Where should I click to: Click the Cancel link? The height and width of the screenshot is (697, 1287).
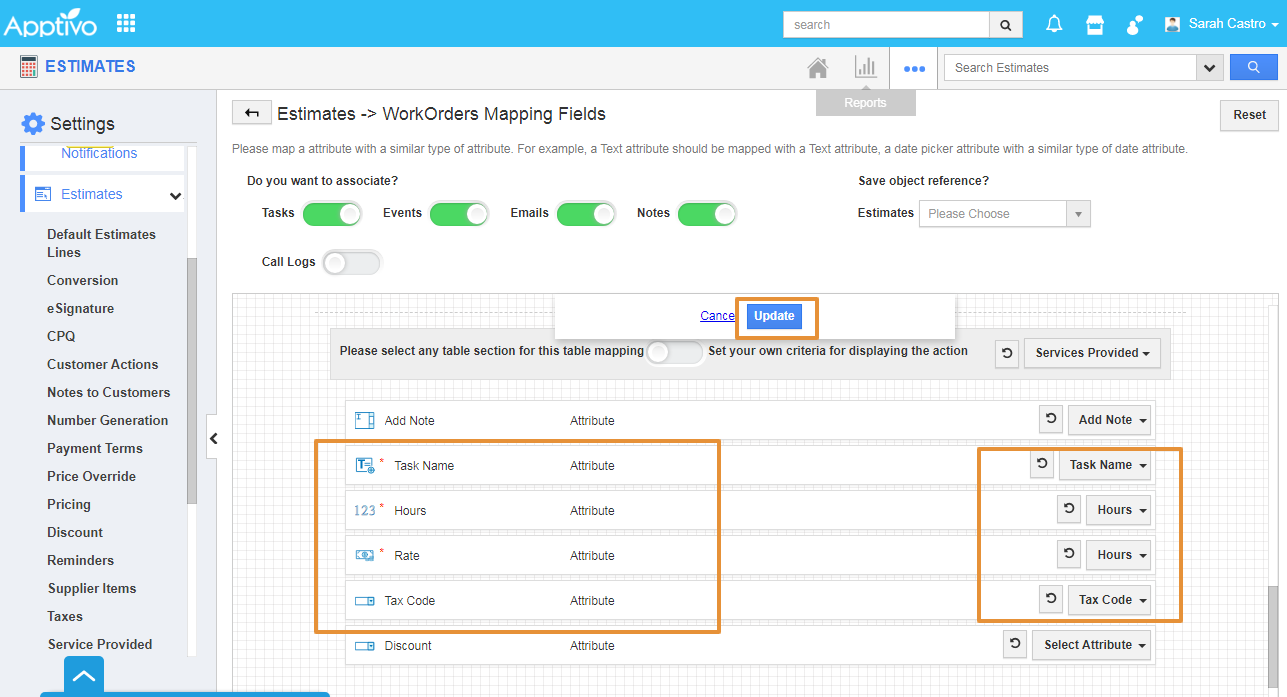point(717,316)
